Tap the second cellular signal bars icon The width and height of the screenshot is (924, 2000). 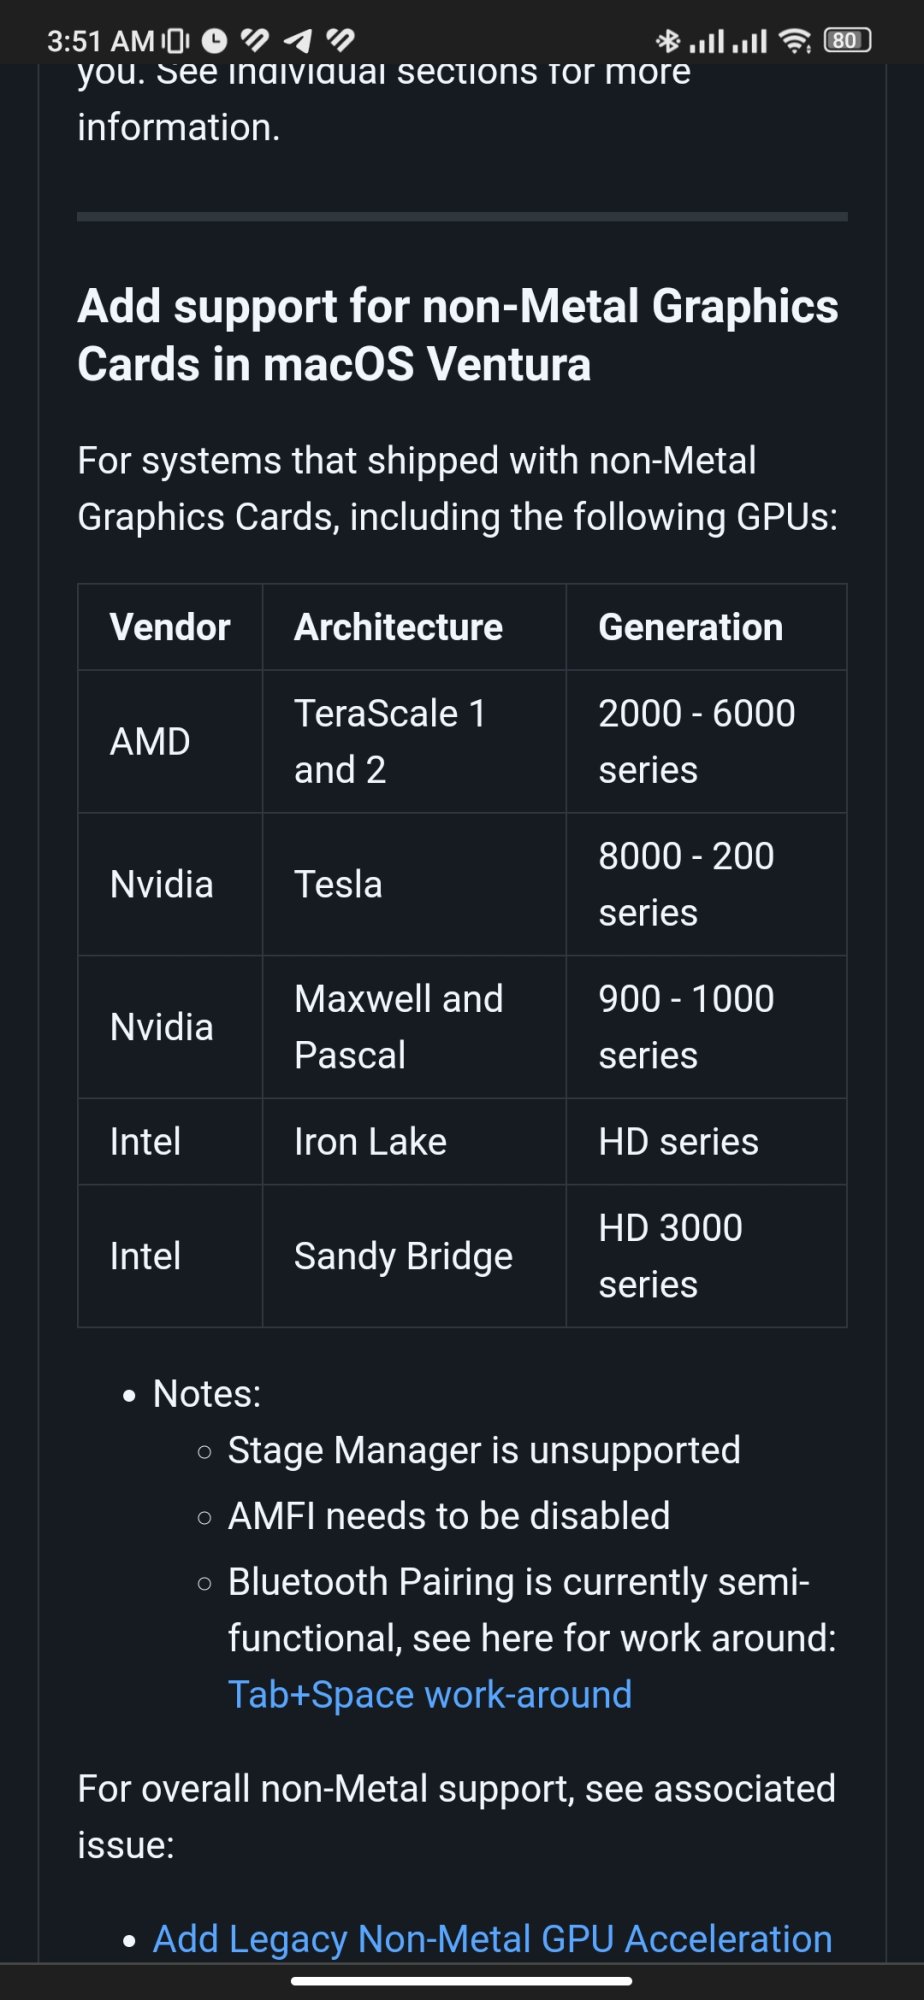click(x=749, y=41)
